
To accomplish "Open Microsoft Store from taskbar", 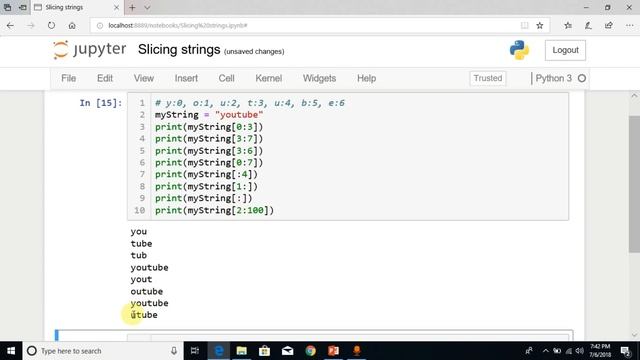I will [264, 351].
